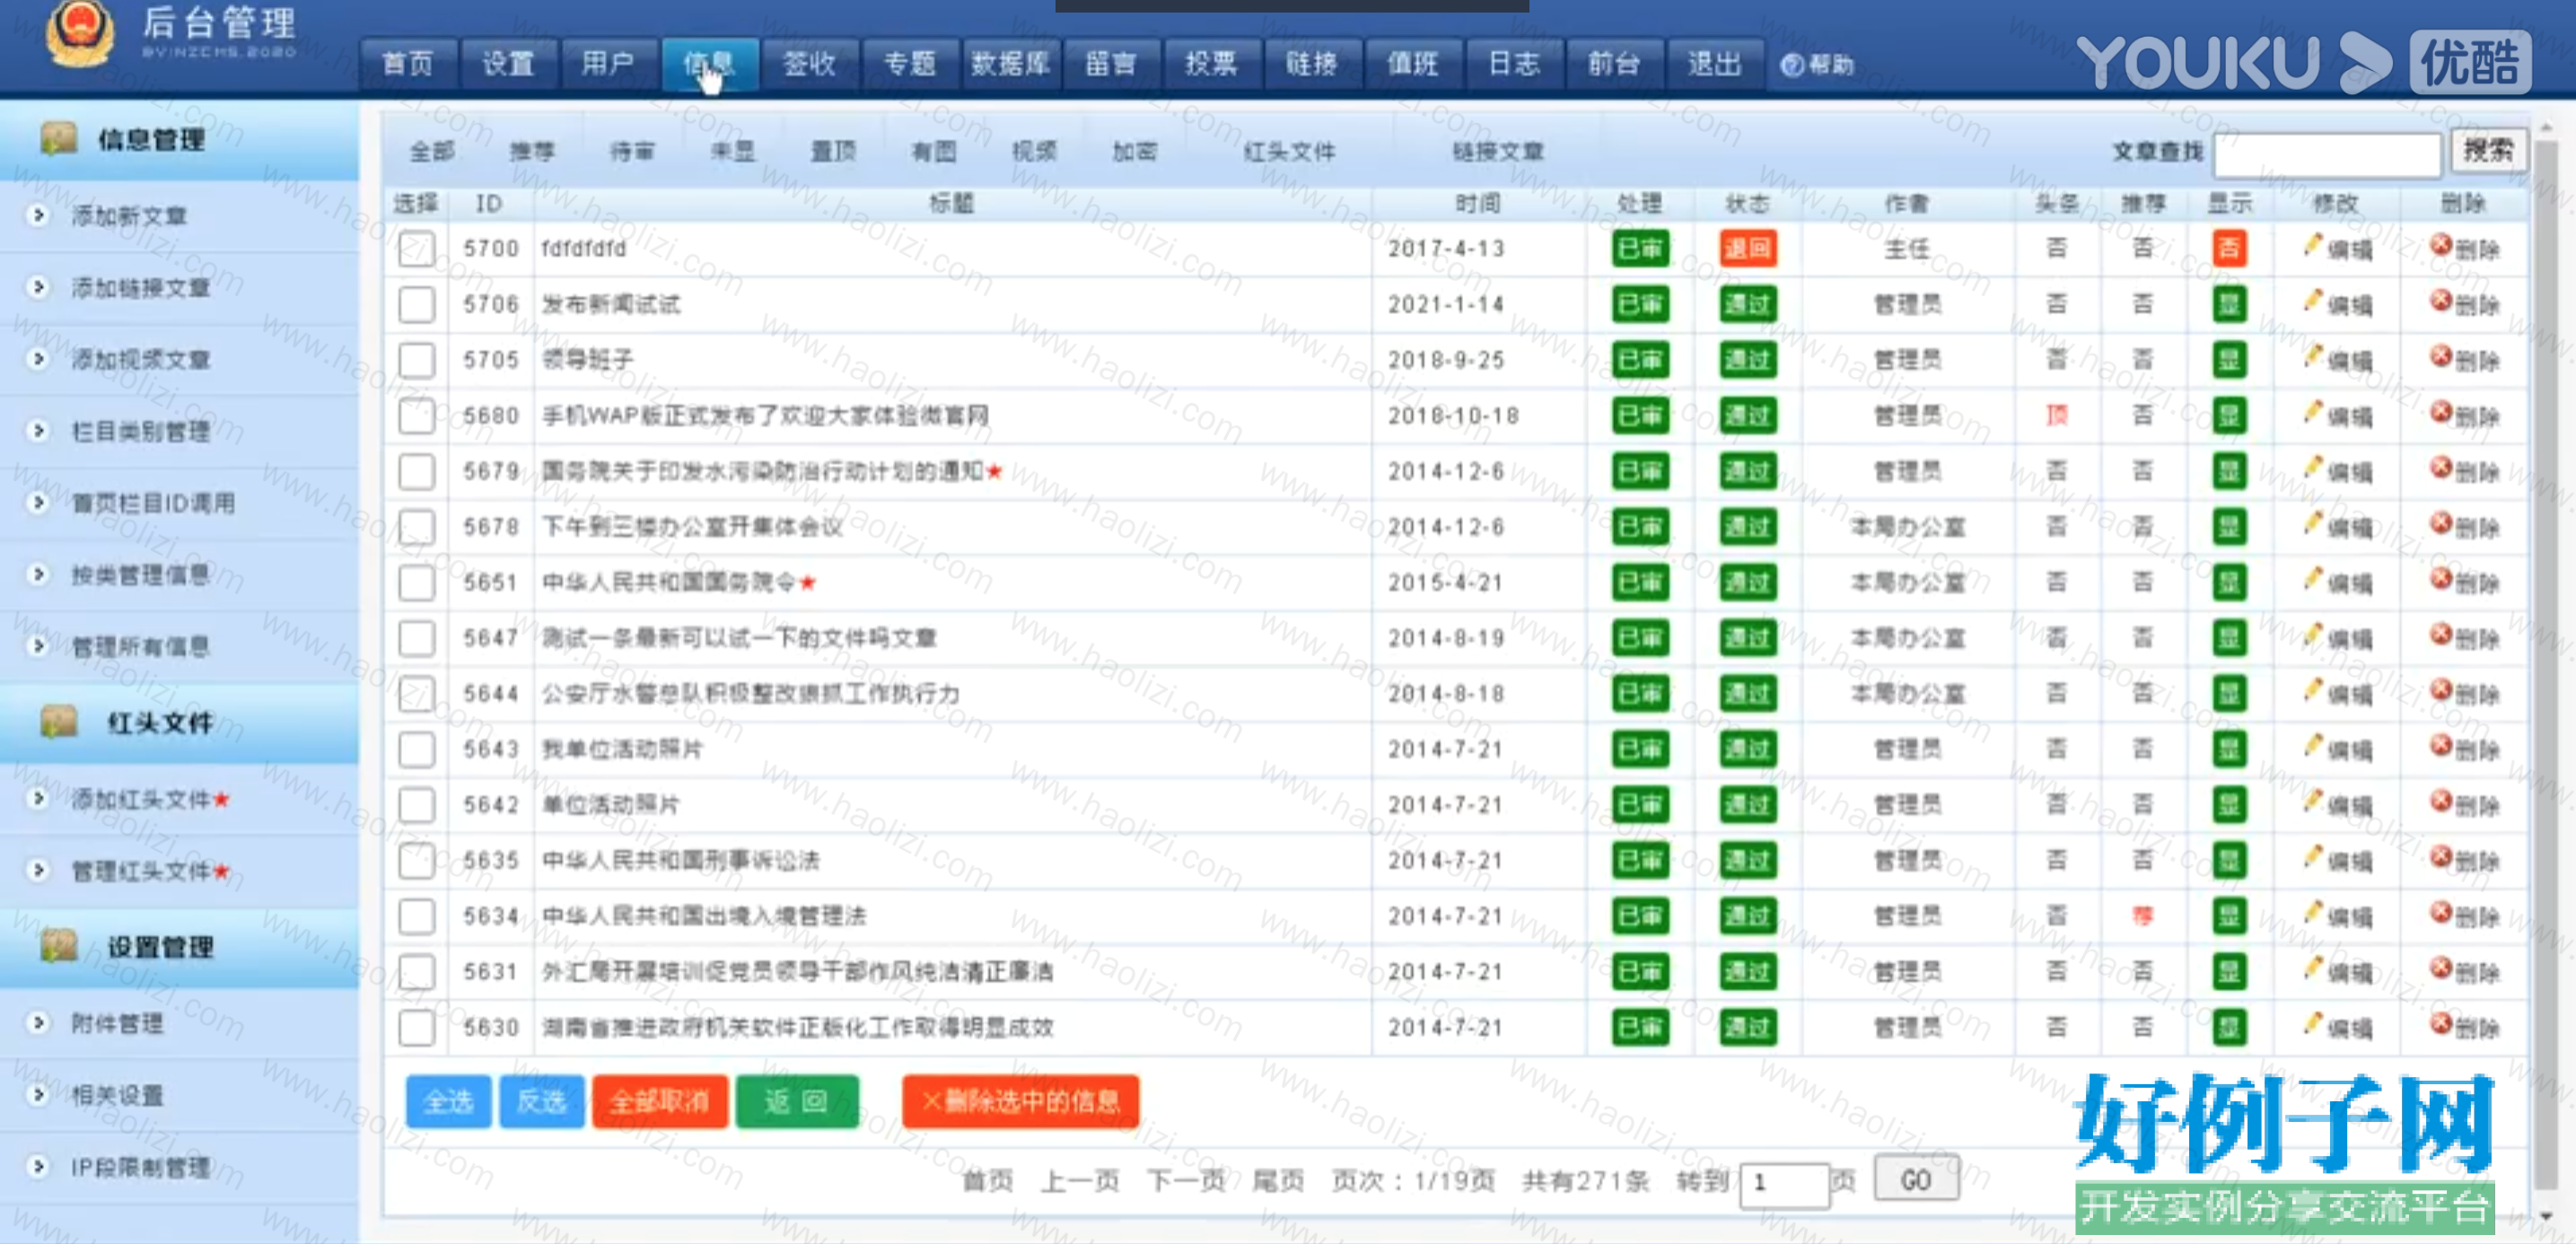Open the 设置 top navigation tab

pos(508,64)
